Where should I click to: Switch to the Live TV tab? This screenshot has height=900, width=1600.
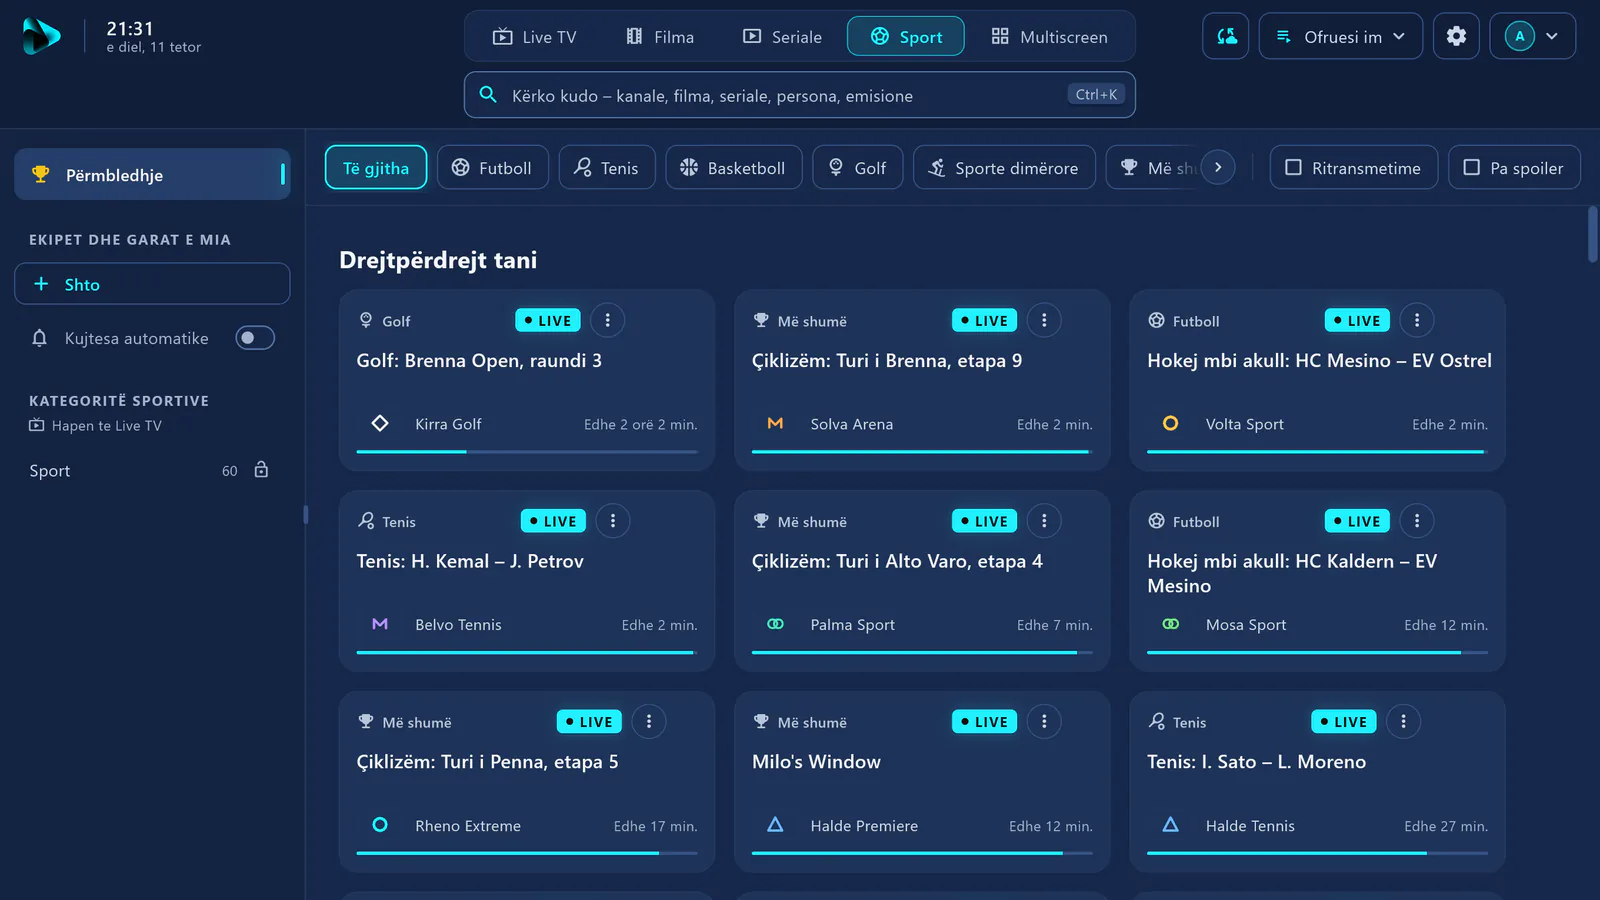pyautogui.click(x=535, y=37)
